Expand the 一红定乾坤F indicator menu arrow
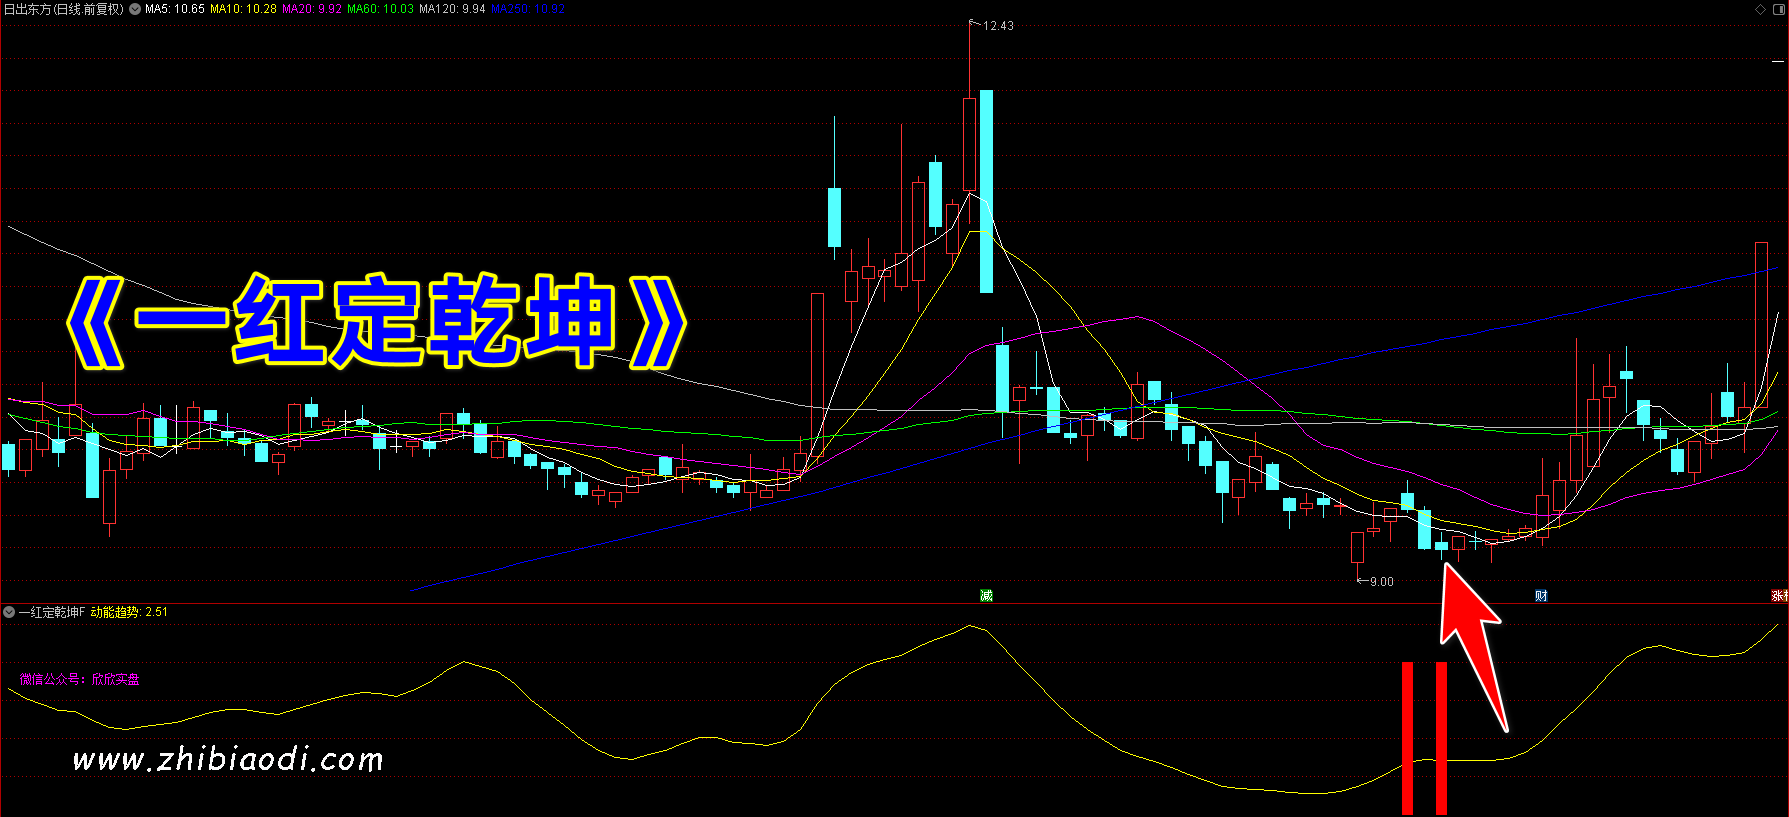 pos(9,612)
